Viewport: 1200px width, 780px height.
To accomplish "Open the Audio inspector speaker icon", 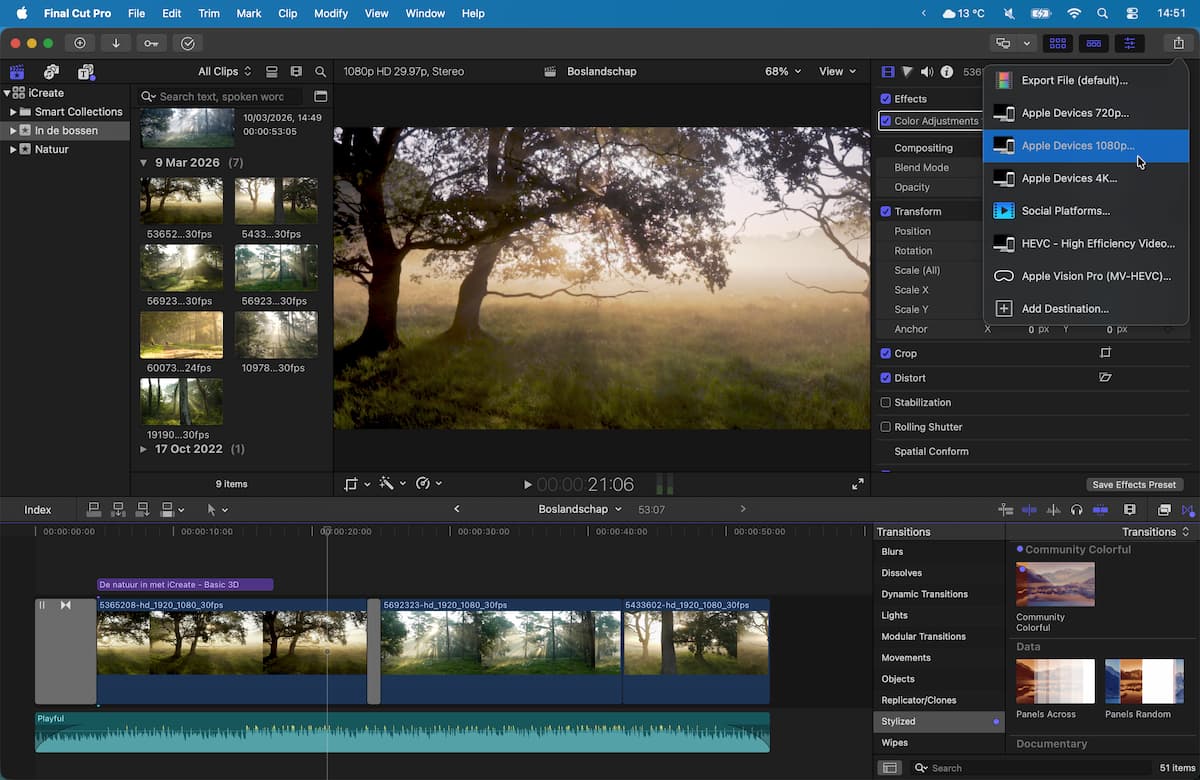I will [927, 72].
